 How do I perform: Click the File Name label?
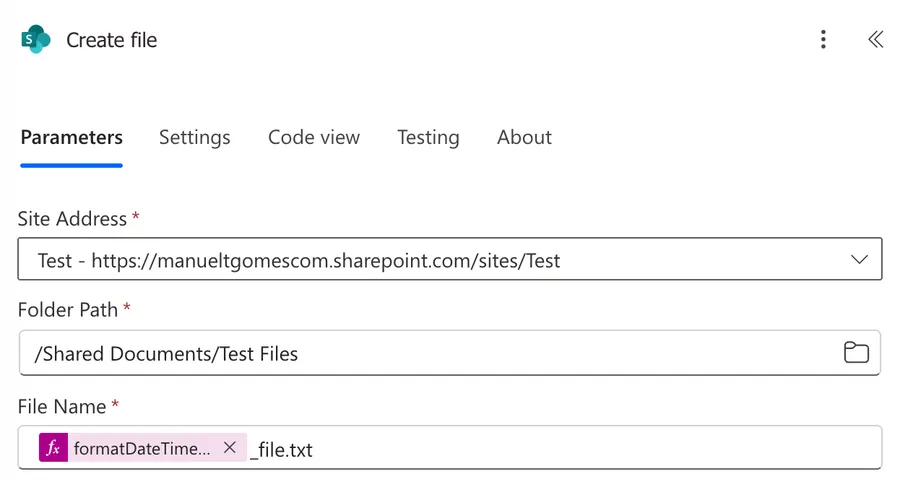pos(62,406)
